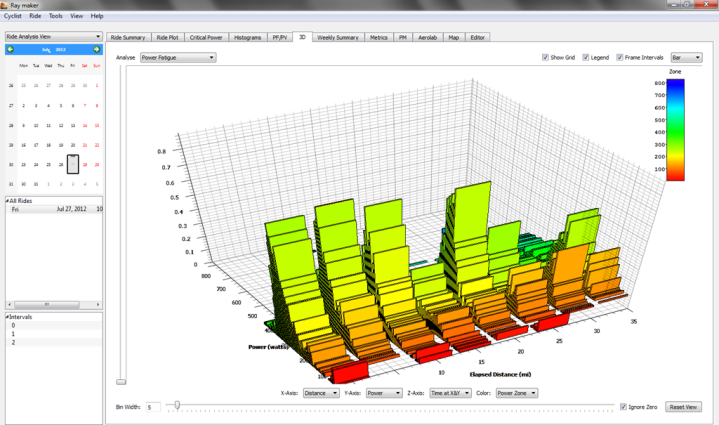
Task: Select the Fri Jul 27, 2012 ride
Action: click(x=54, y=209)
